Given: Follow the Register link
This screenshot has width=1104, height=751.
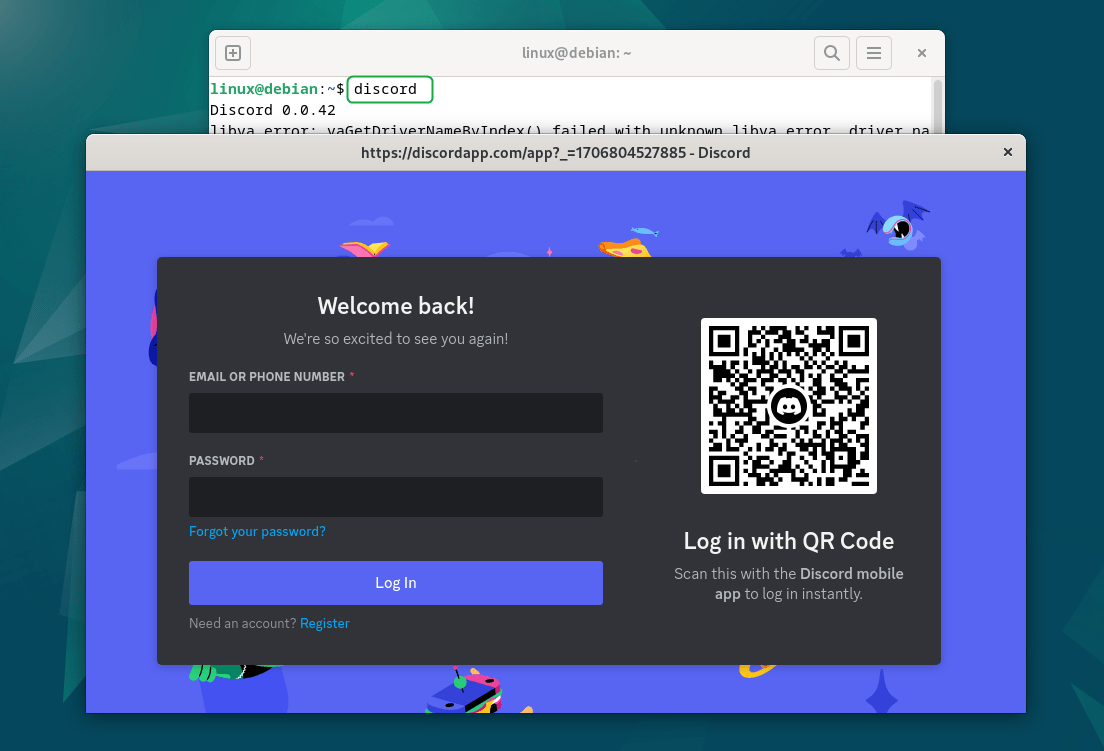Looking at the screenshot, I should (x=325, y=623).
